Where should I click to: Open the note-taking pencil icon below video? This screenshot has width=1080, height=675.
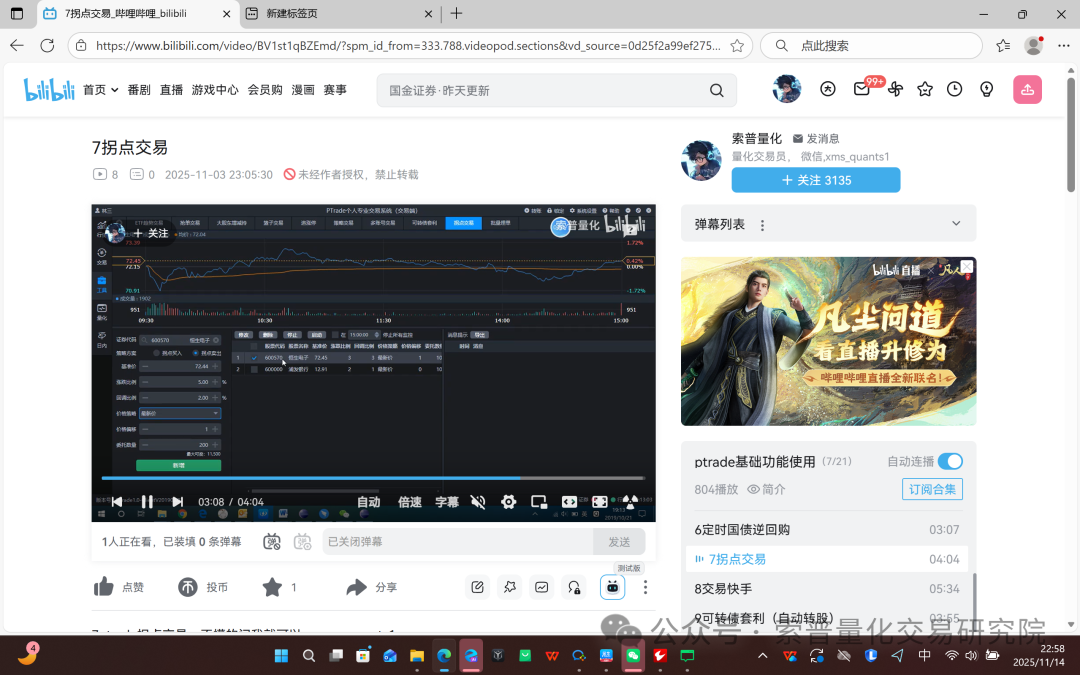[477, 587]
